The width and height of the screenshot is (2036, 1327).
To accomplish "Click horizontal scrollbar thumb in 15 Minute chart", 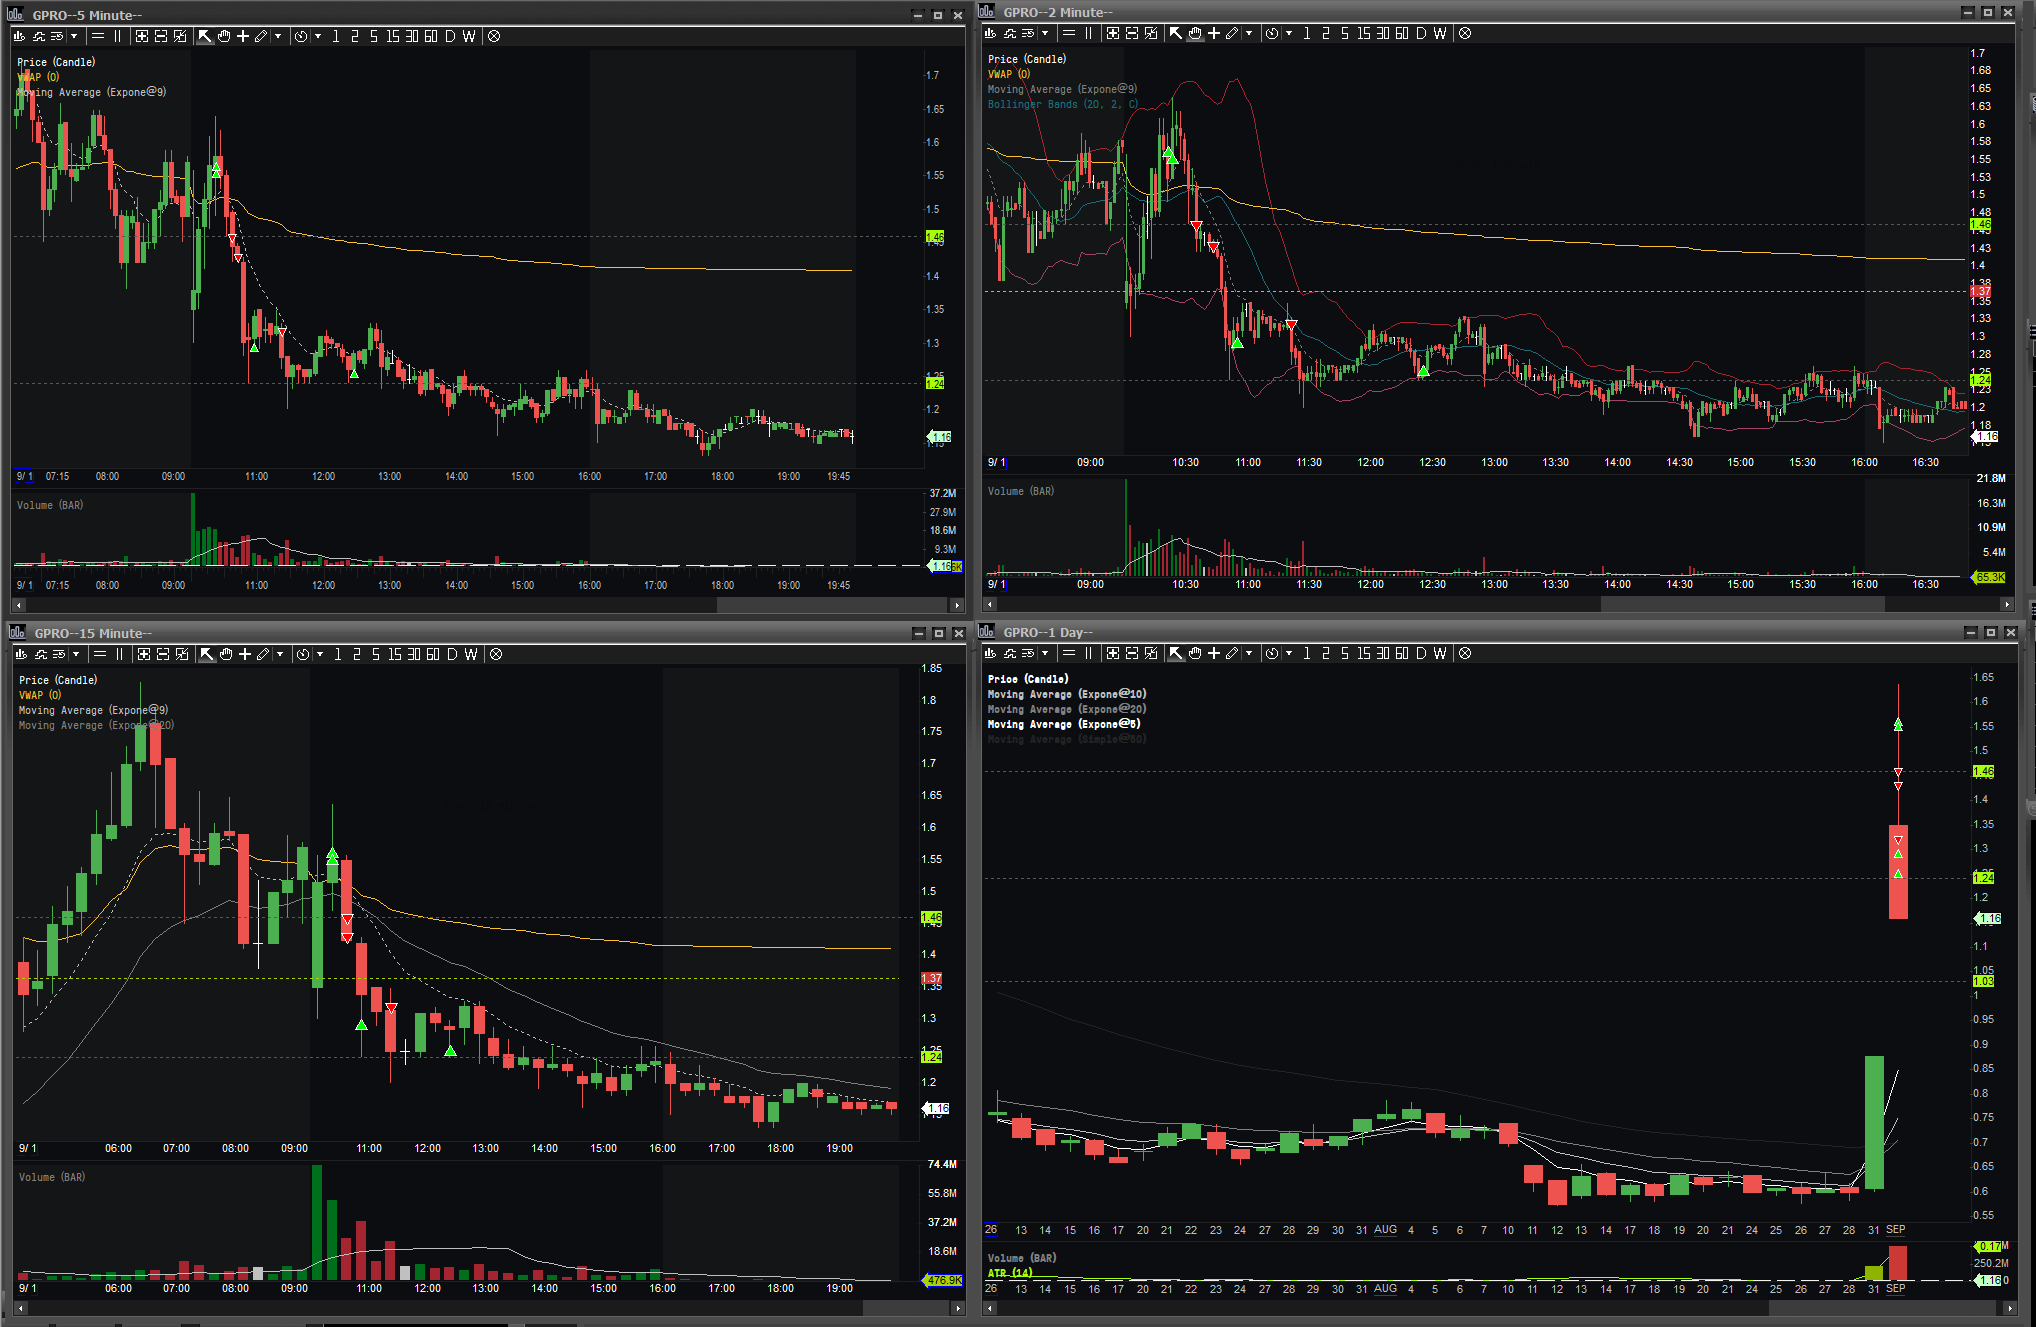I will coord(905,1308).
